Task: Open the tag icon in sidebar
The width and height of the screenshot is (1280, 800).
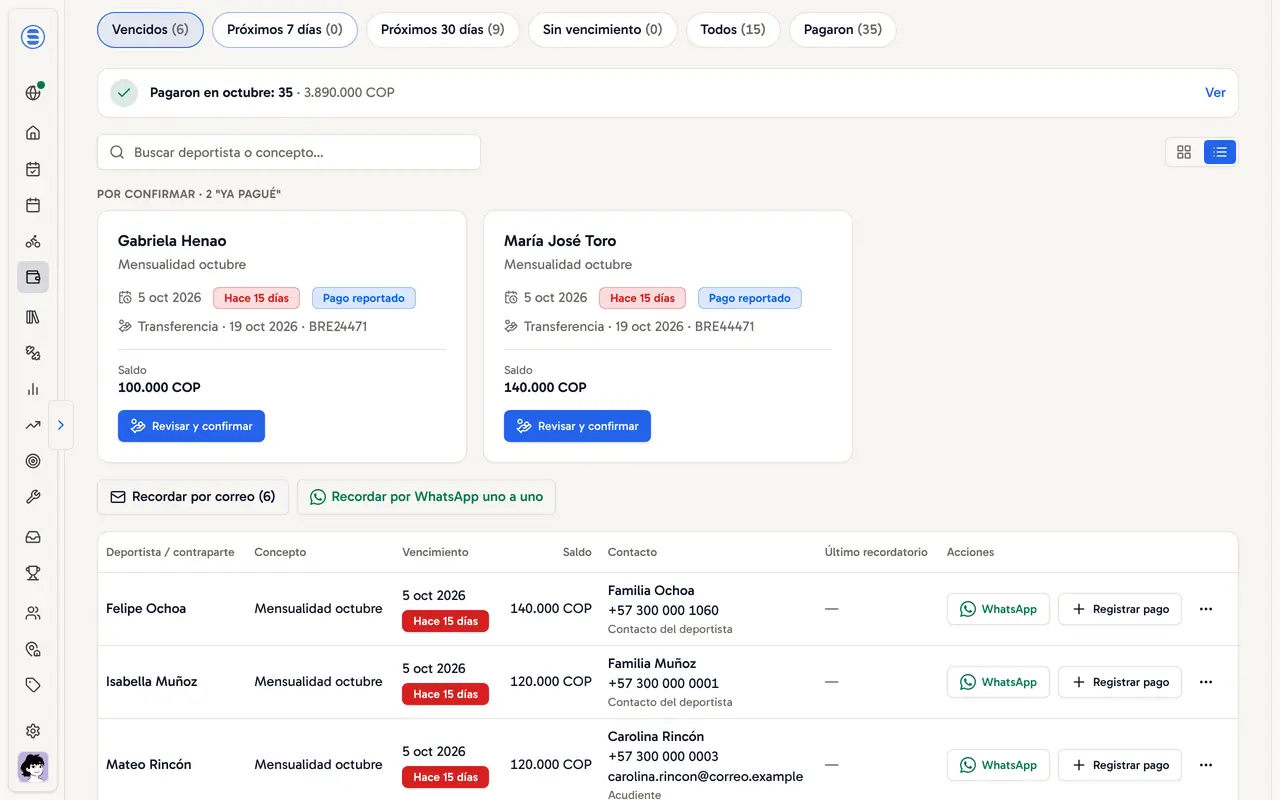Action: 33,685
